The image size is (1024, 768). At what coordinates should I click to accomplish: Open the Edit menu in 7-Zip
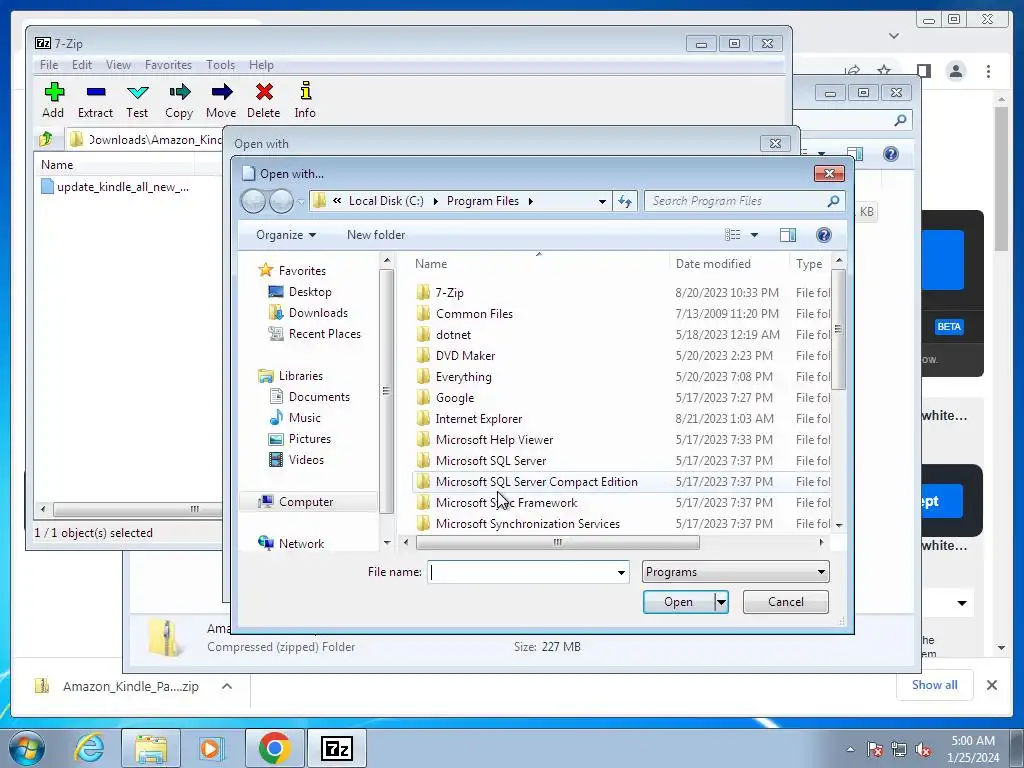pos(82,65)
